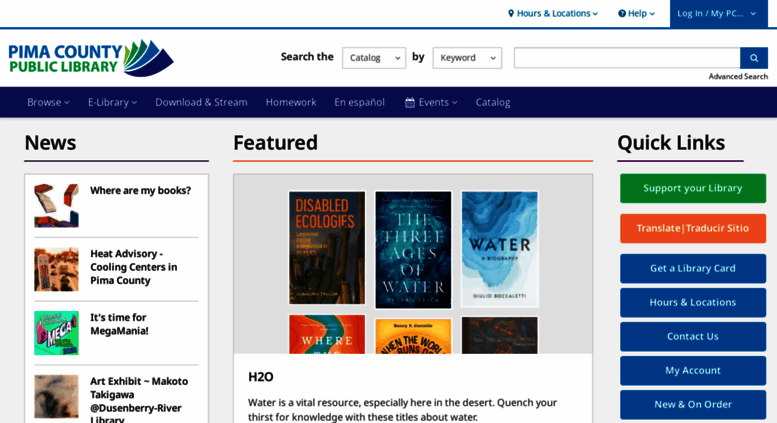
Task: Click the MegaMania news thumbnail image
Action: (x=56, y=332)
